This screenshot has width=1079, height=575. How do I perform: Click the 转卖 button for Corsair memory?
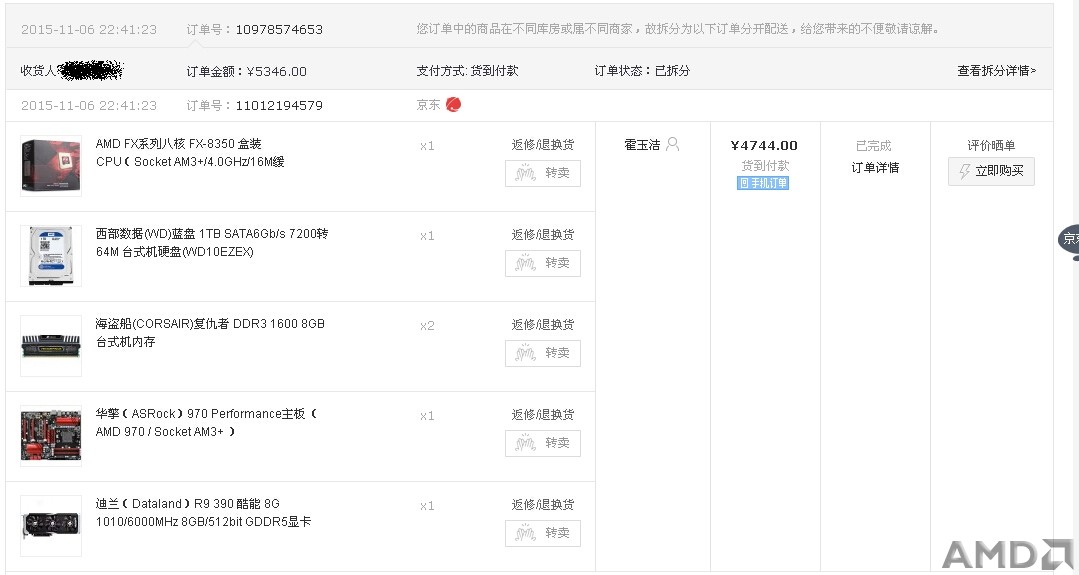tap(543, 354)
